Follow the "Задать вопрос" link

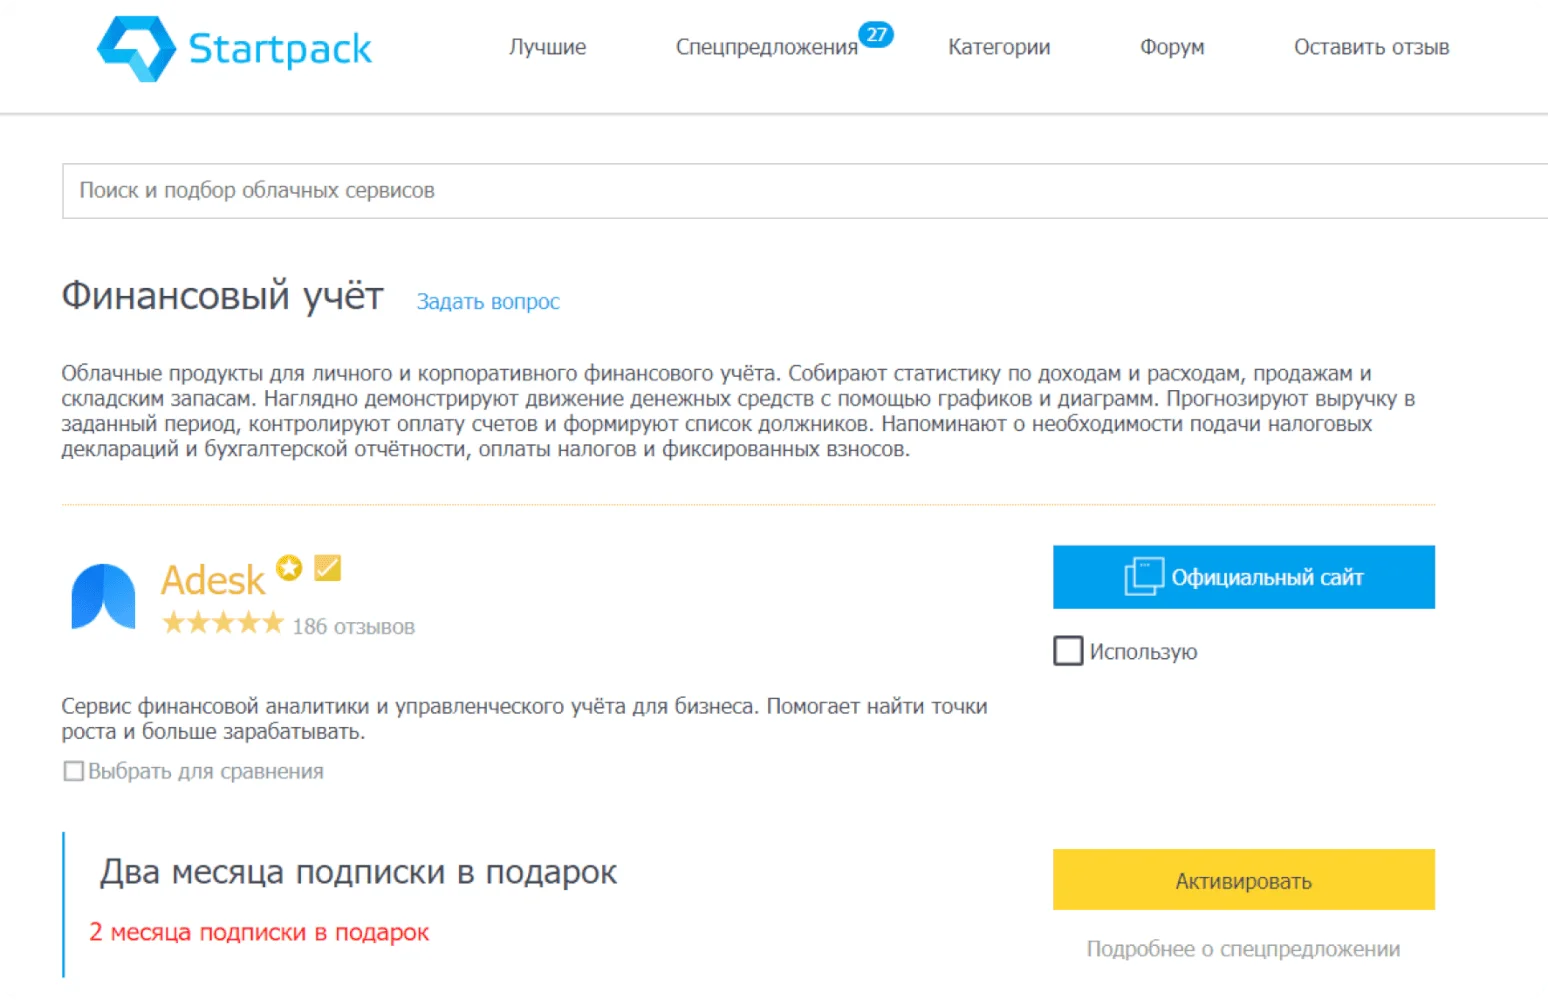488,302
